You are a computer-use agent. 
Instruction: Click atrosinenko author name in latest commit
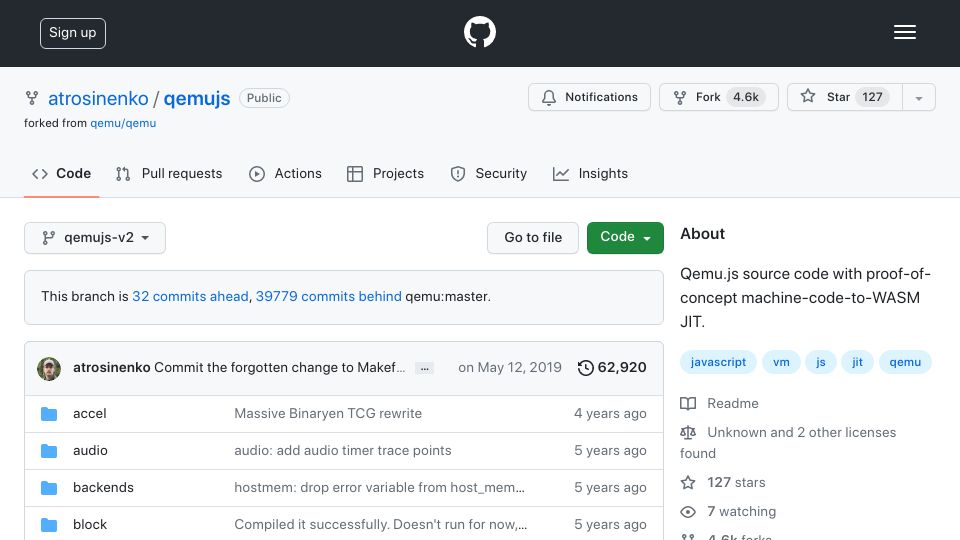[x=111, y=367]
